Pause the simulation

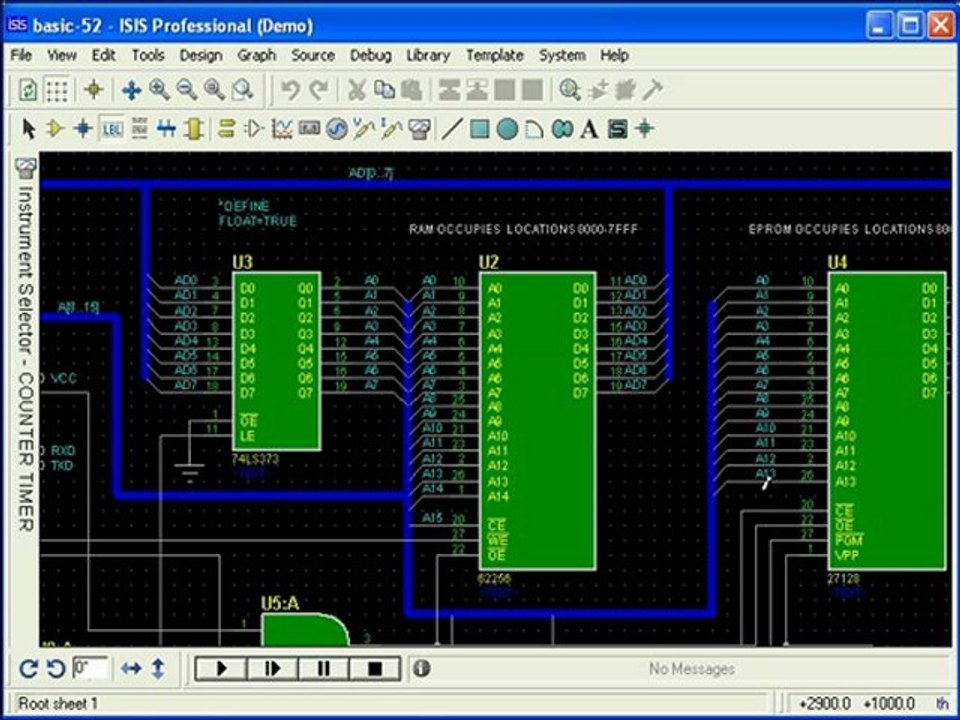[324, 669]
